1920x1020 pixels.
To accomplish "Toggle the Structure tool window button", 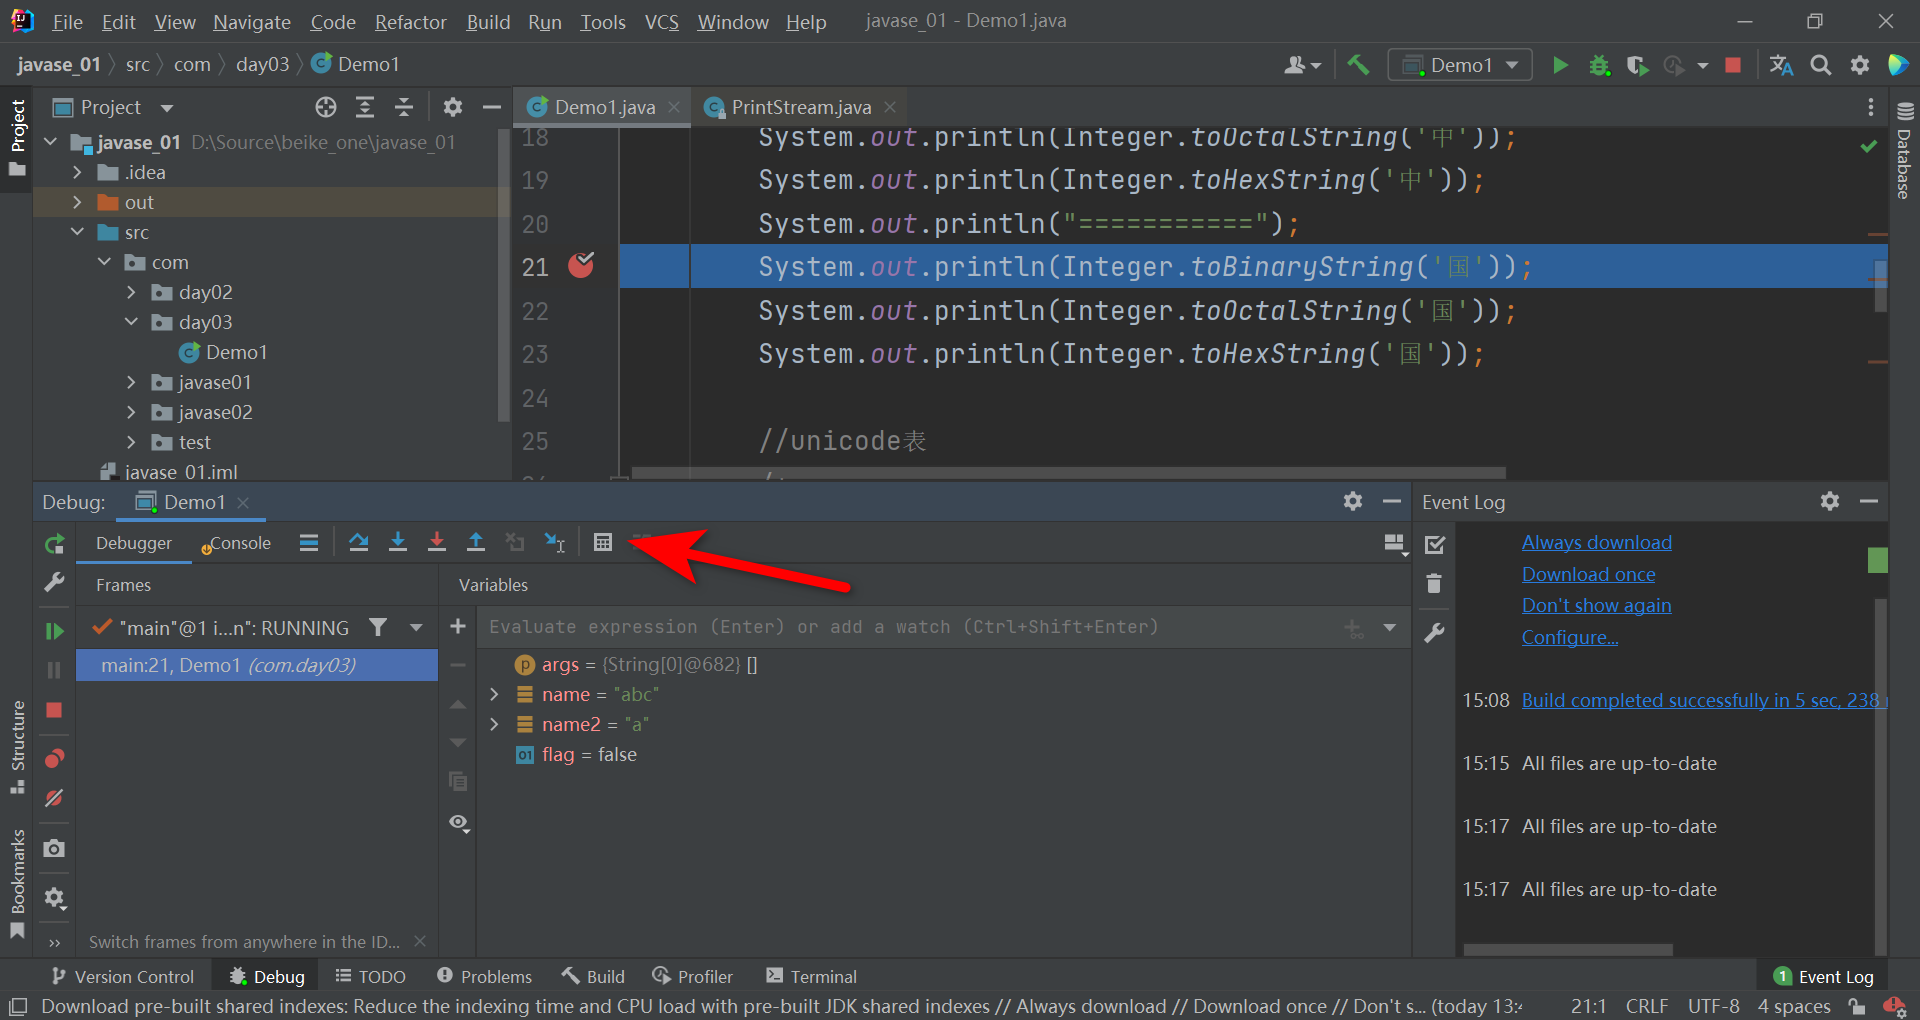I will pyautogui.click(x=17, y=747).
